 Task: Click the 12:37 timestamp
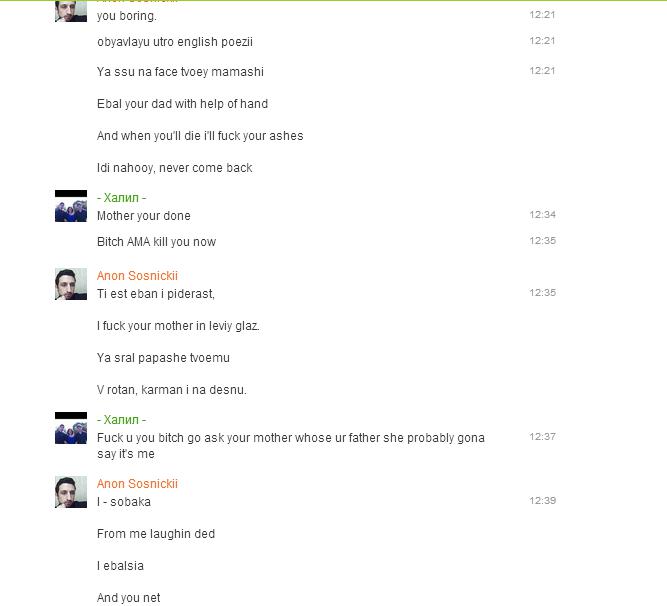(542, 437)
